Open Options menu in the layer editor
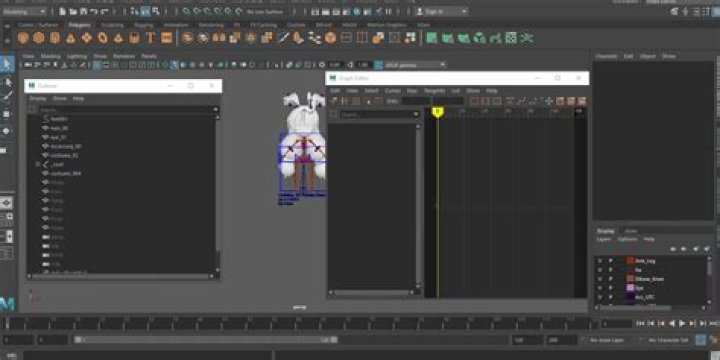 click(627, 239)
